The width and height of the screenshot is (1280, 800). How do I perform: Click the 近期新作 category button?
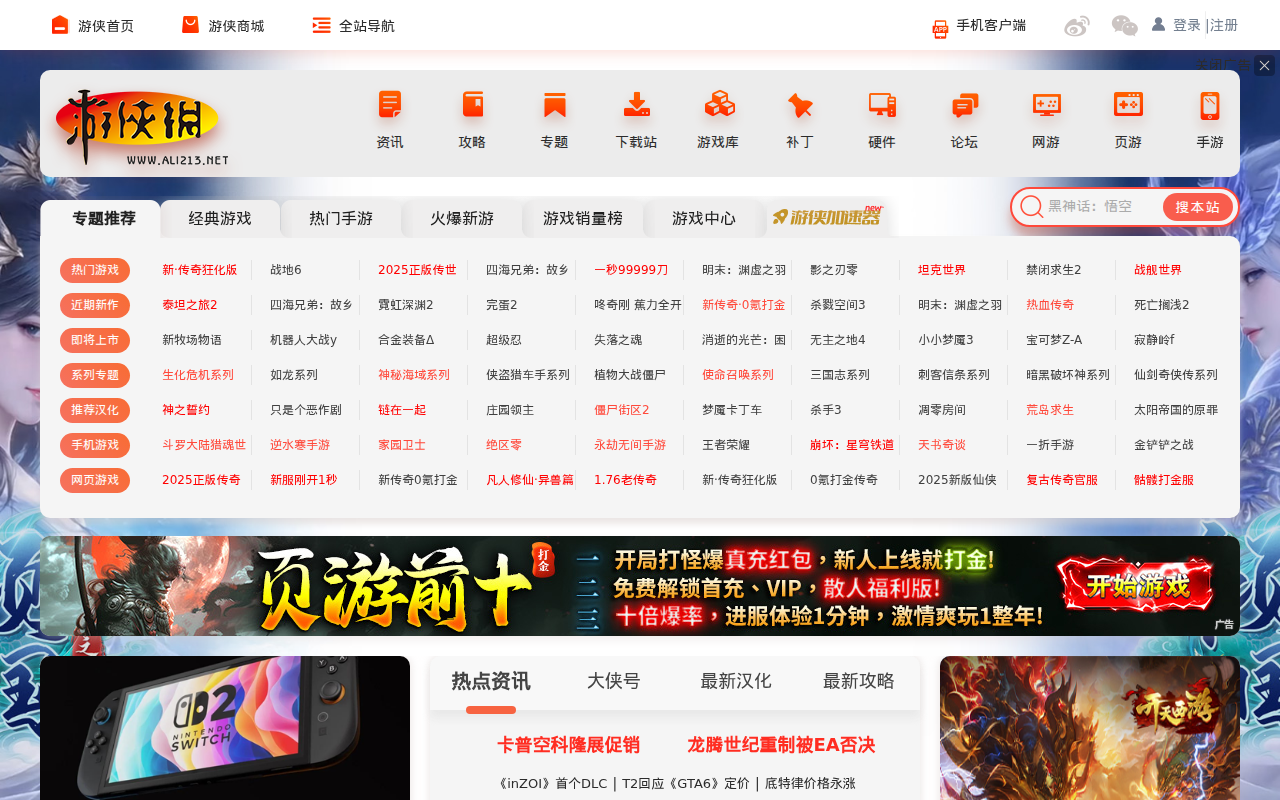pyautogui.click(x=95, y=305)
